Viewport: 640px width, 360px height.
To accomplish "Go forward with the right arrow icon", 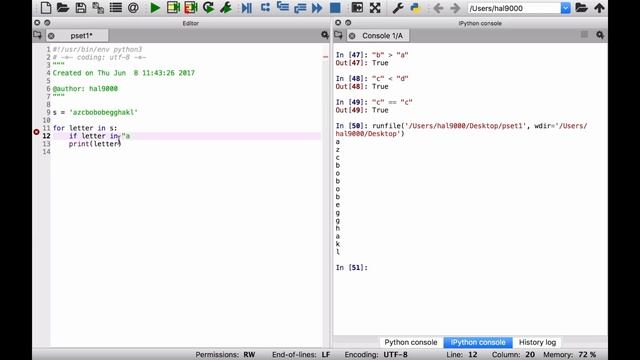I will (455, 8).
